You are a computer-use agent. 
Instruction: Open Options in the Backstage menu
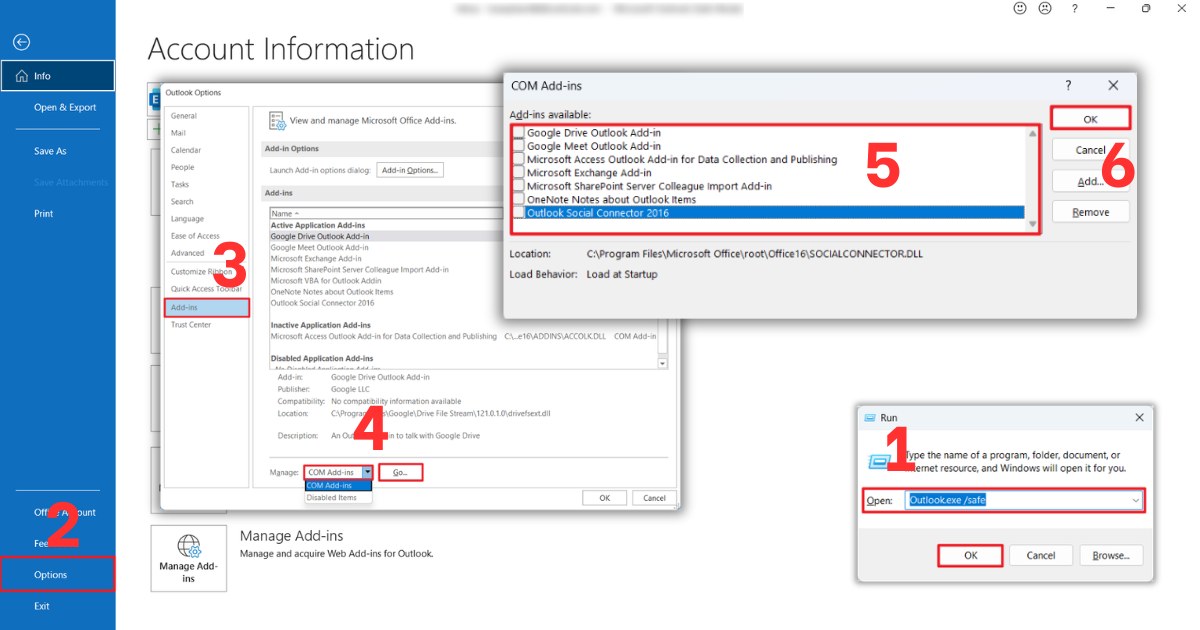pyautogui.click(x=58, y=575)
